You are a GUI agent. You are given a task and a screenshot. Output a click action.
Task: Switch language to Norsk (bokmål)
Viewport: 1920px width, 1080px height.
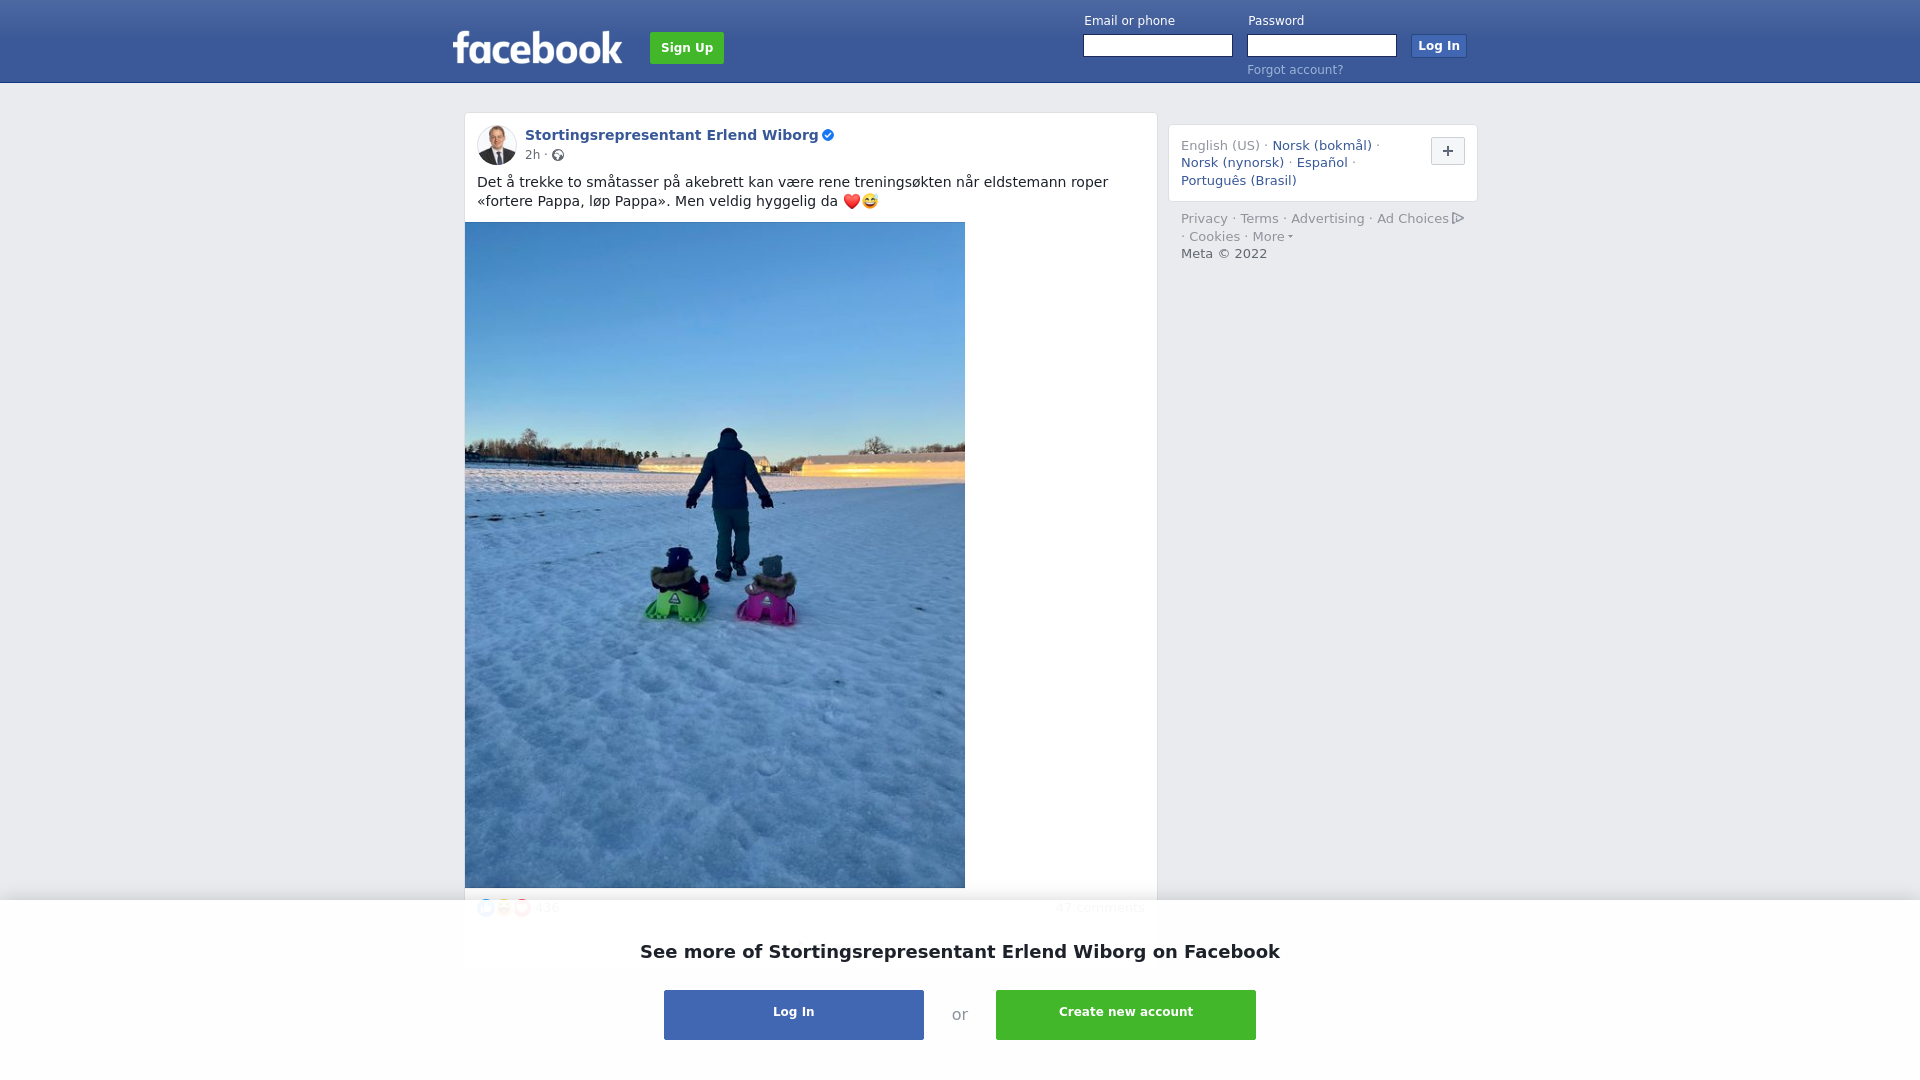1322,146
